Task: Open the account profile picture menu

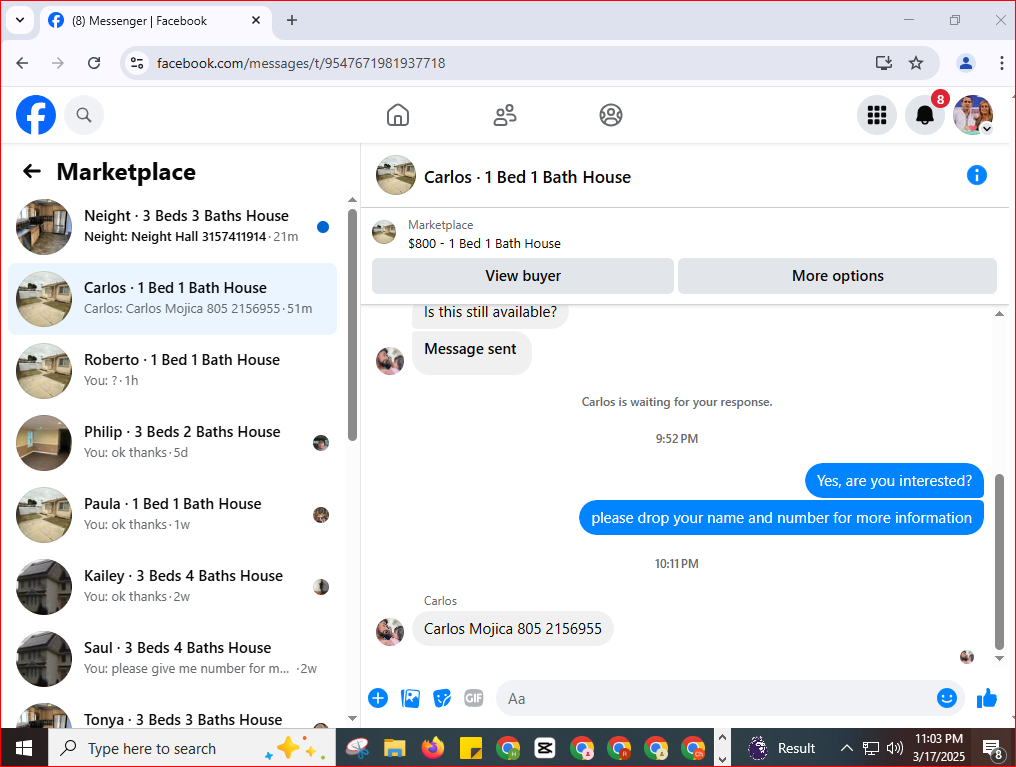Action: pos(973,115)
